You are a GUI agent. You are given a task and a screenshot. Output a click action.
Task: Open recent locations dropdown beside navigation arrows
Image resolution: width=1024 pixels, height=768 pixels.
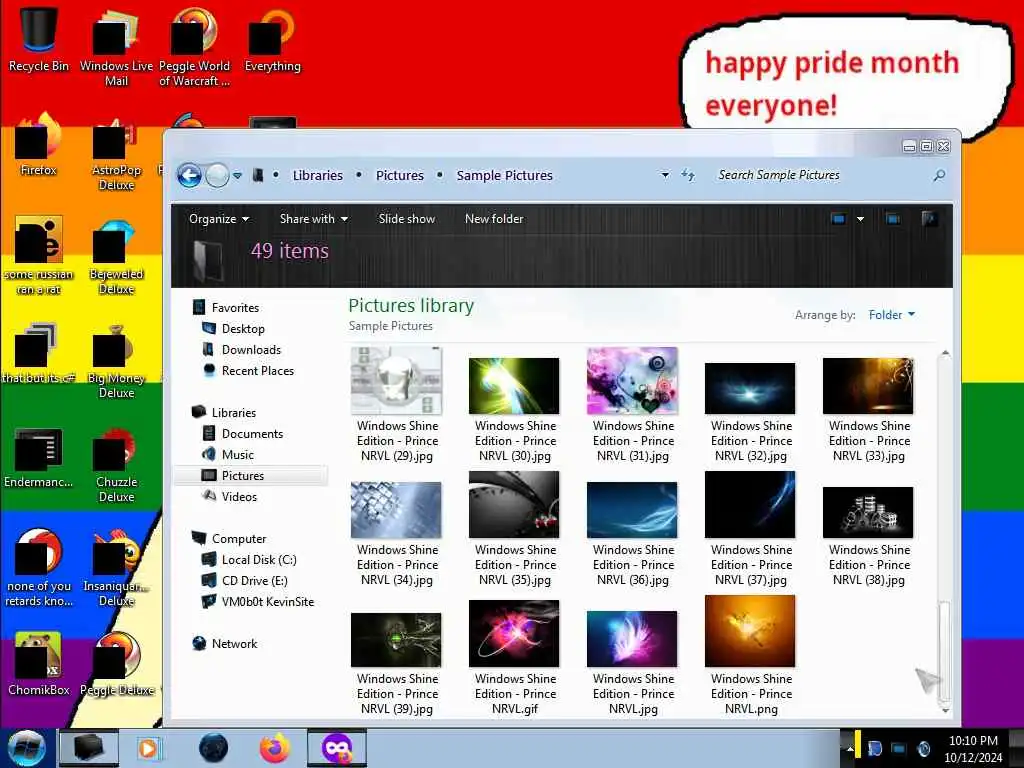point(238,176)
